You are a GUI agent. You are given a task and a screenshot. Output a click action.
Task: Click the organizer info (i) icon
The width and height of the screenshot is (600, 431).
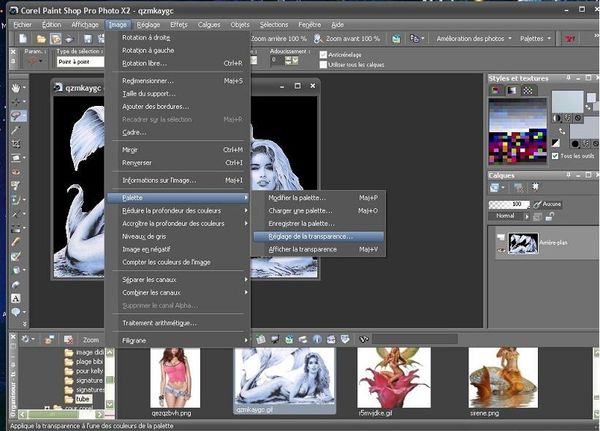point(317,339)
